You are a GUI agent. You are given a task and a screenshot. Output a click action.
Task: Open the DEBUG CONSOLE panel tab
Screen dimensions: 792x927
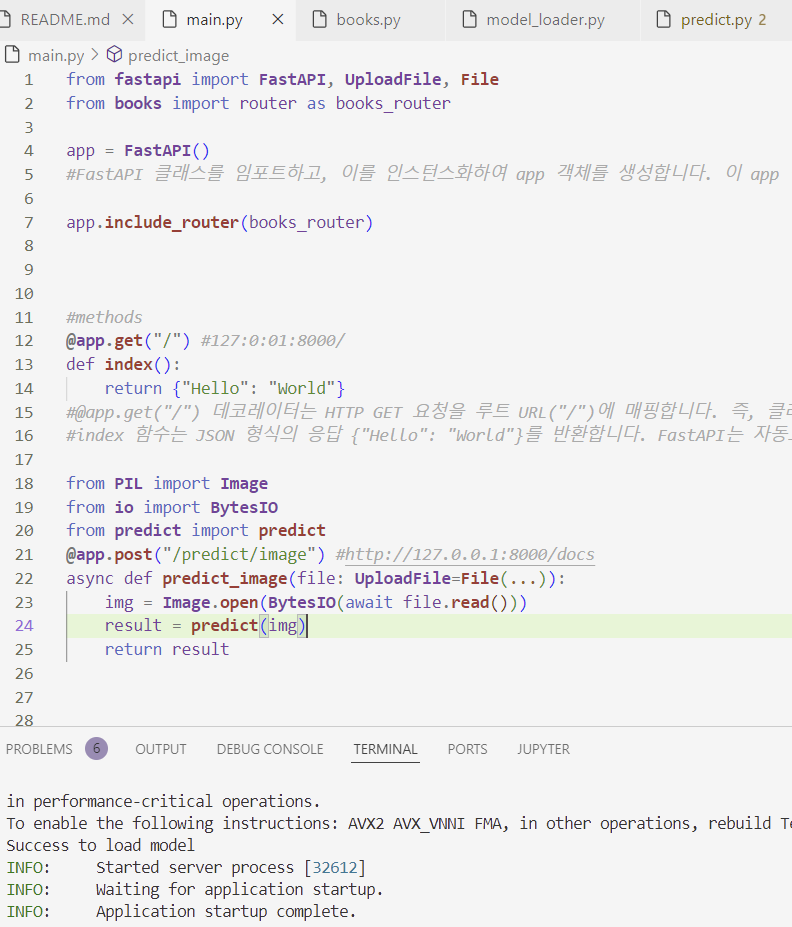pos(270,749)
